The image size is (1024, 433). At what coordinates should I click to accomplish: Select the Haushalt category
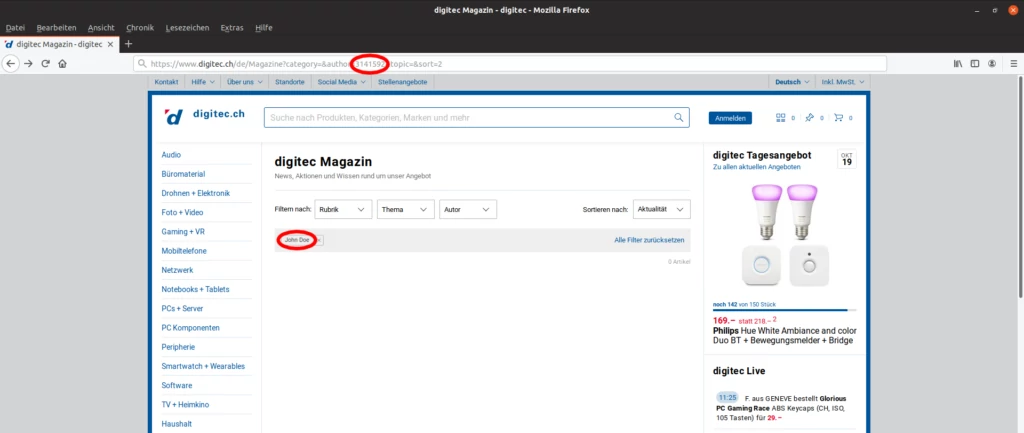point(176,424)
